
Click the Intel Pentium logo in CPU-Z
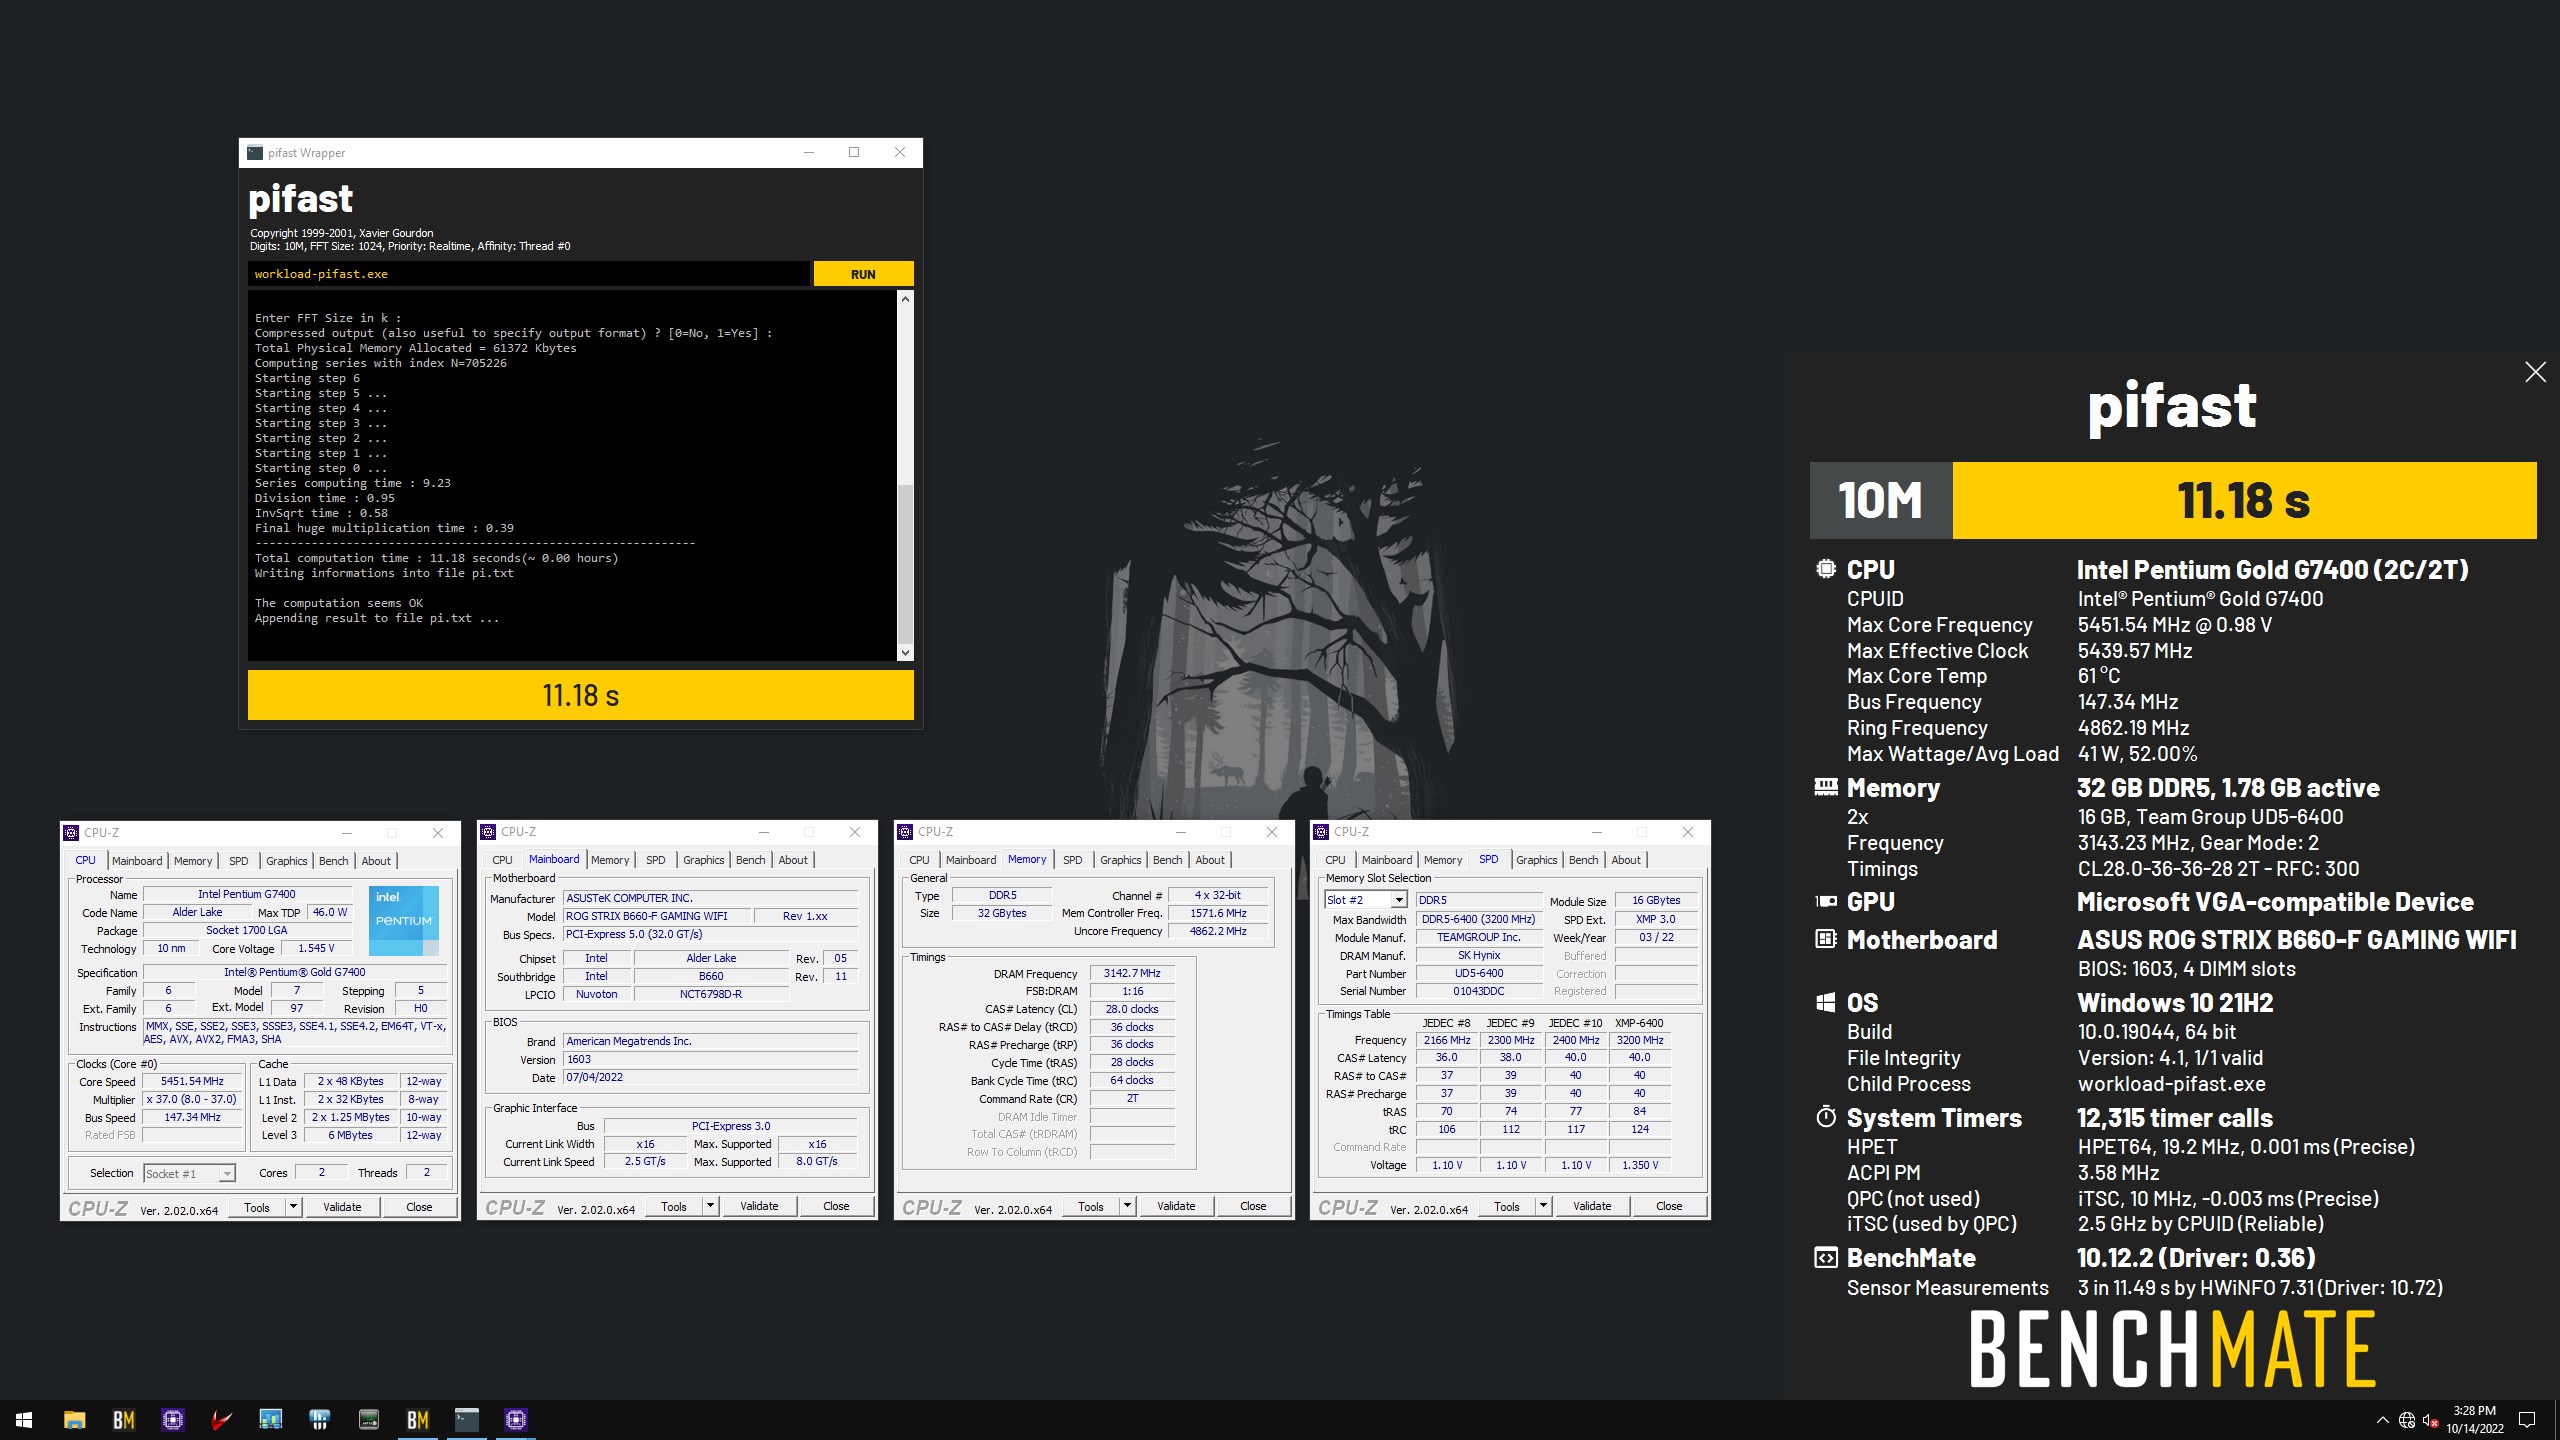[x=404, y=920]
